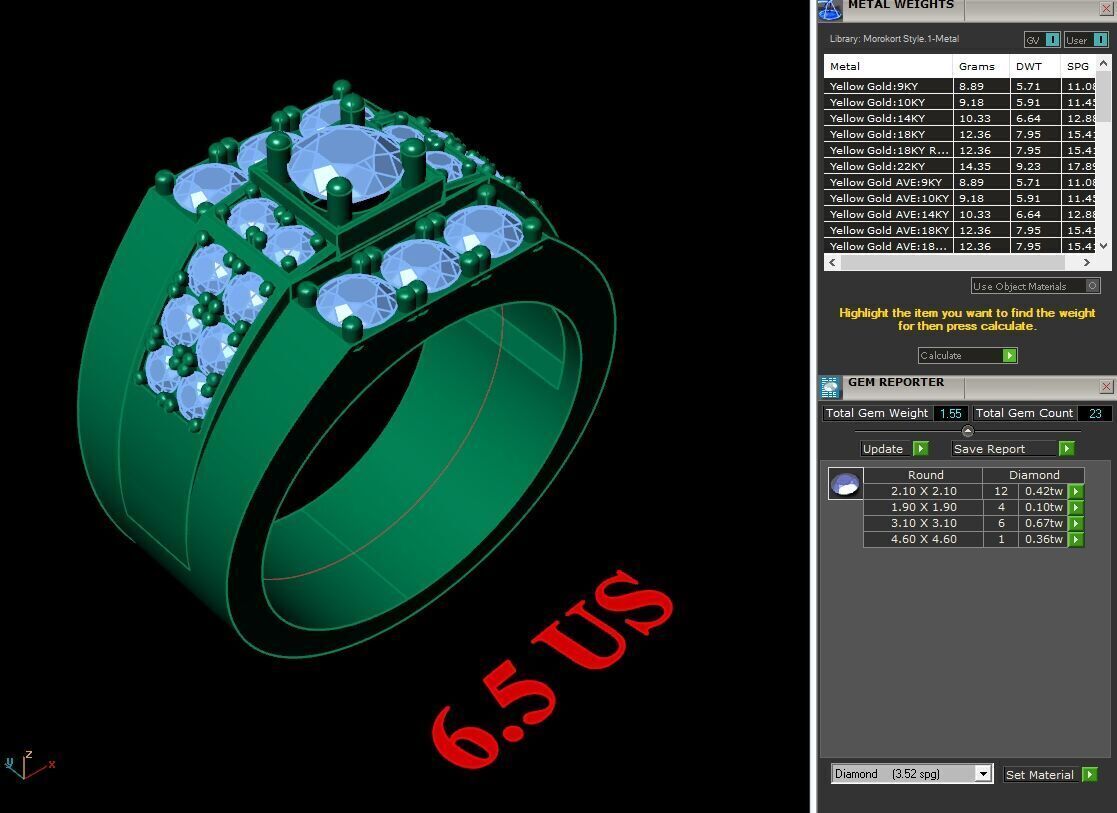Viewport: 1117px width, 813px height.
Task: Click the 3.10 X 3.10 gem size cell
Action: pyautogui.click(x=923, y=524)
